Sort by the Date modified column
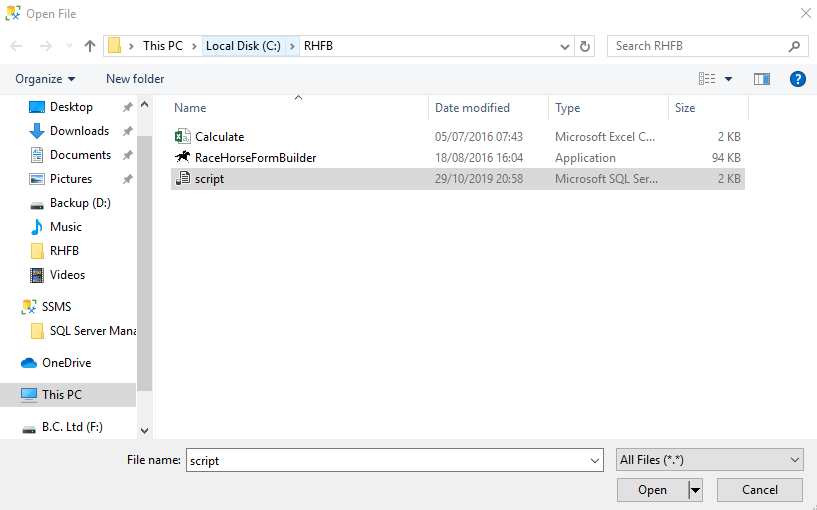This screenshot has height=510, width=817. point(472,108)
